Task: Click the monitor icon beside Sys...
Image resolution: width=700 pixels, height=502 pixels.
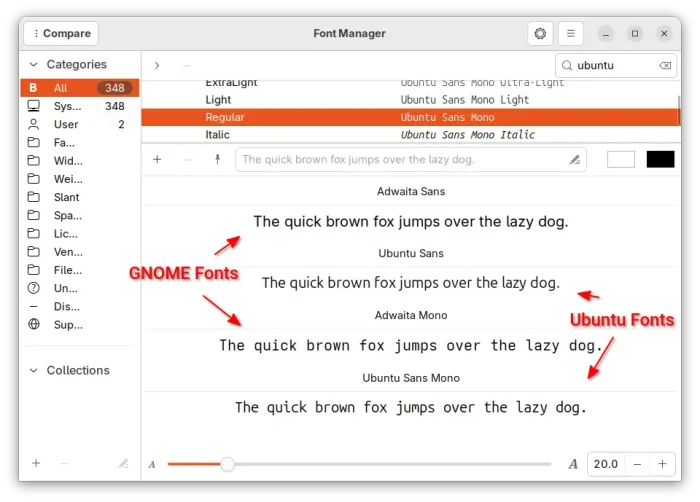Action: (x=33, y=106)
